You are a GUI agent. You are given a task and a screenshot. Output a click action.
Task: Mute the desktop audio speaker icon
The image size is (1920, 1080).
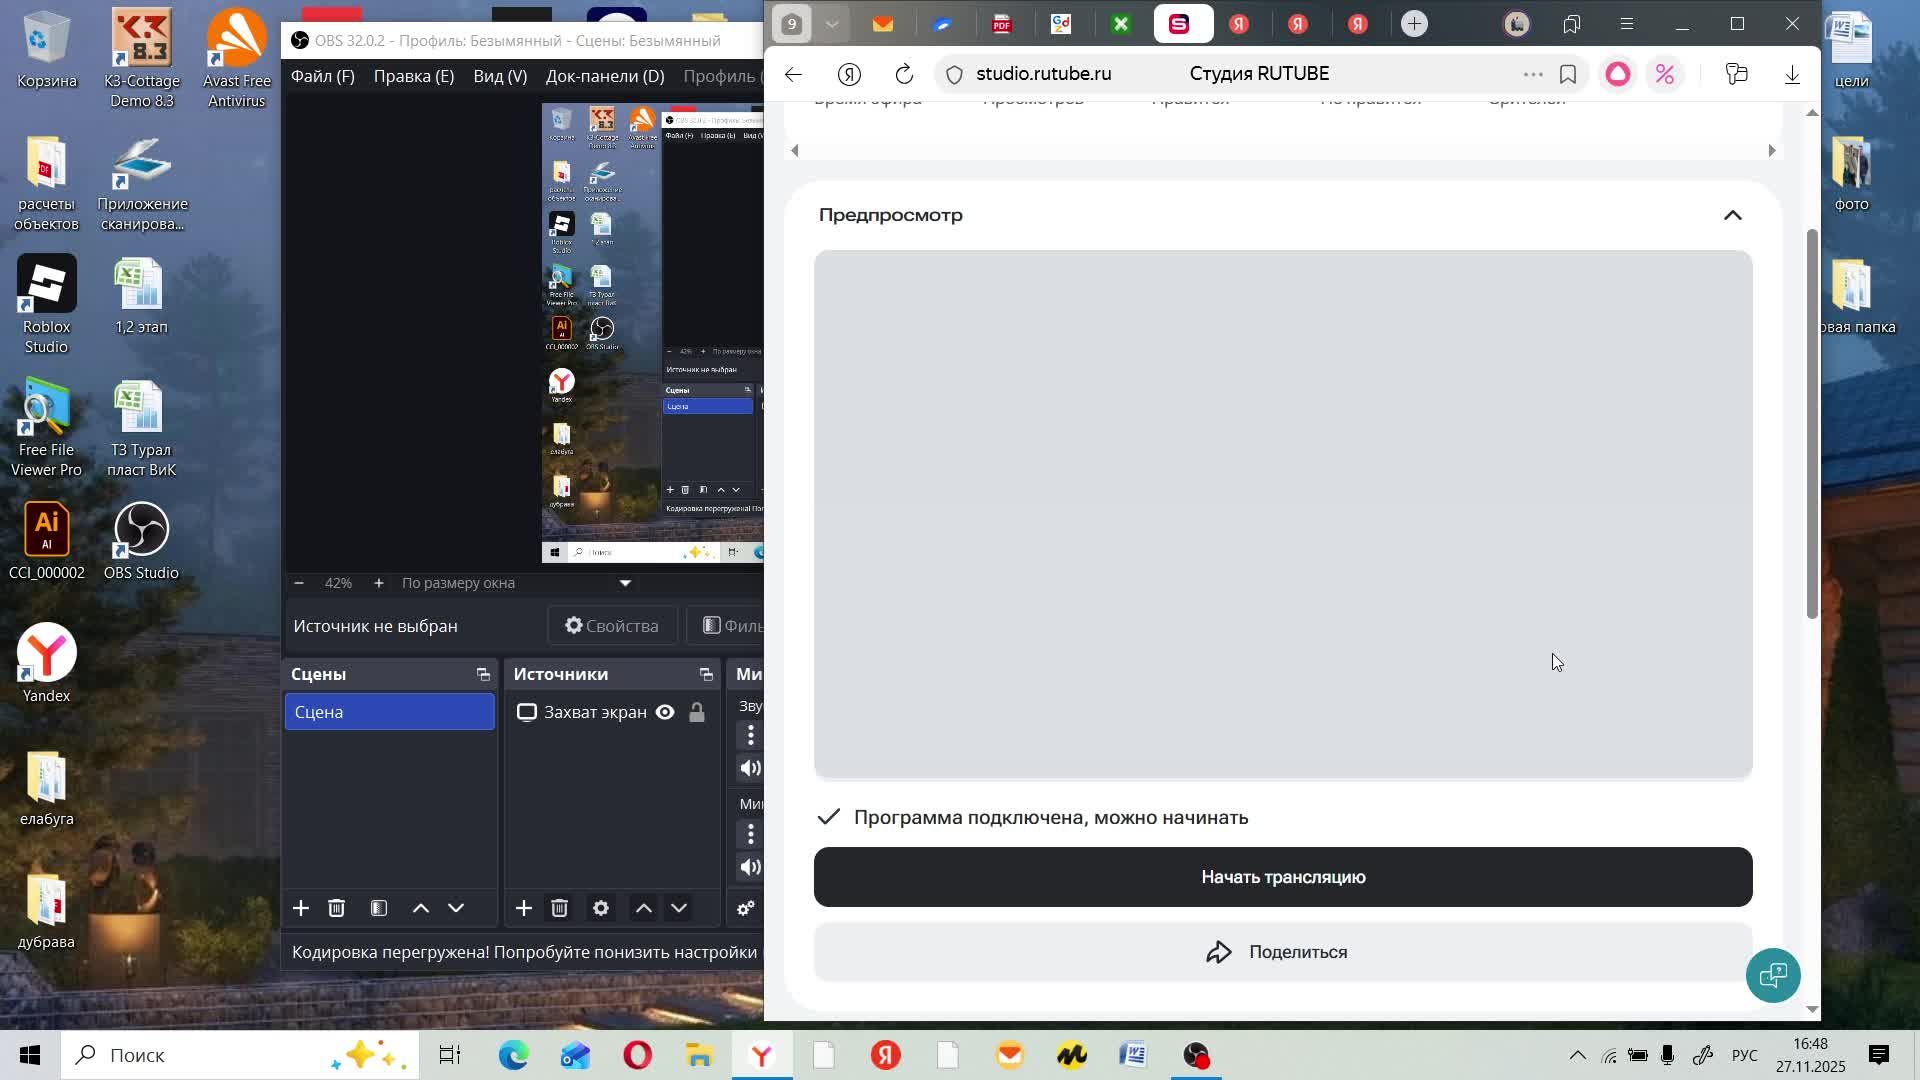pyautogui.click(x=750, y=768)
